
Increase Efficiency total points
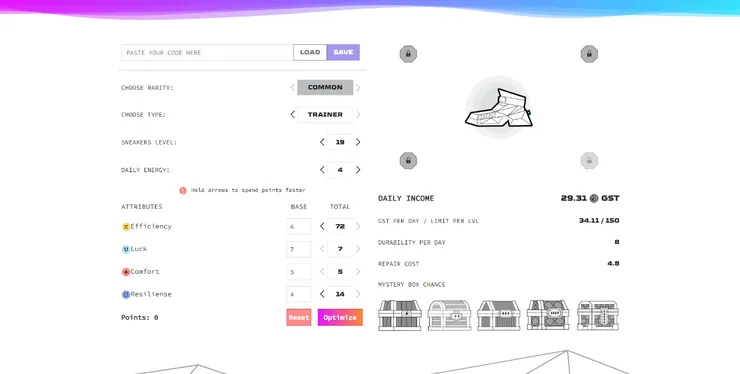(358, 227)
